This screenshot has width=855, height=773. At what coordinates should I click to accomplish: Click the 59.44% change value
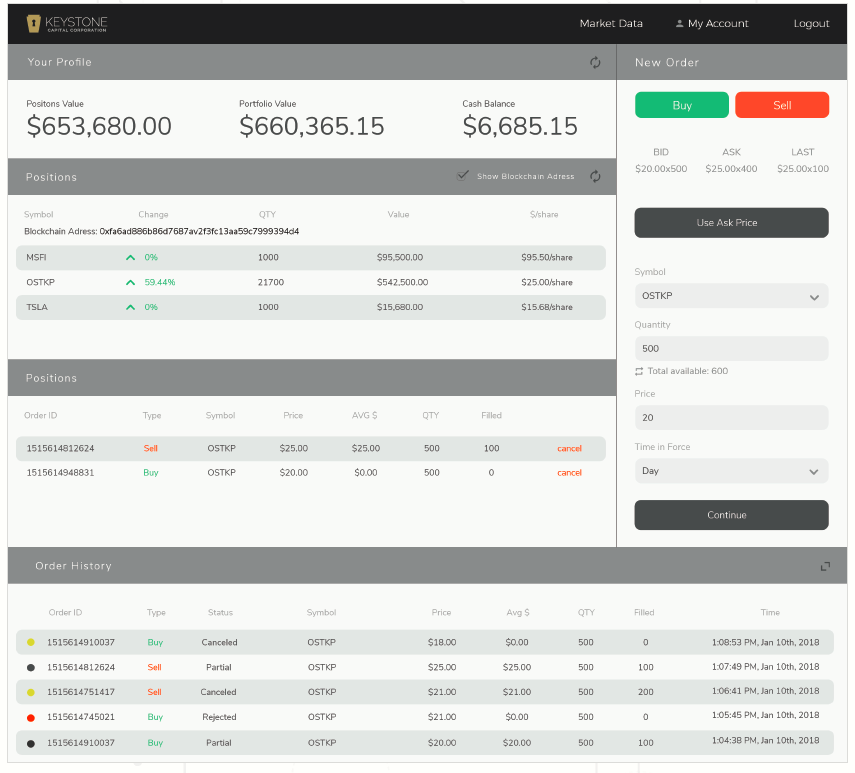(160, 282)
